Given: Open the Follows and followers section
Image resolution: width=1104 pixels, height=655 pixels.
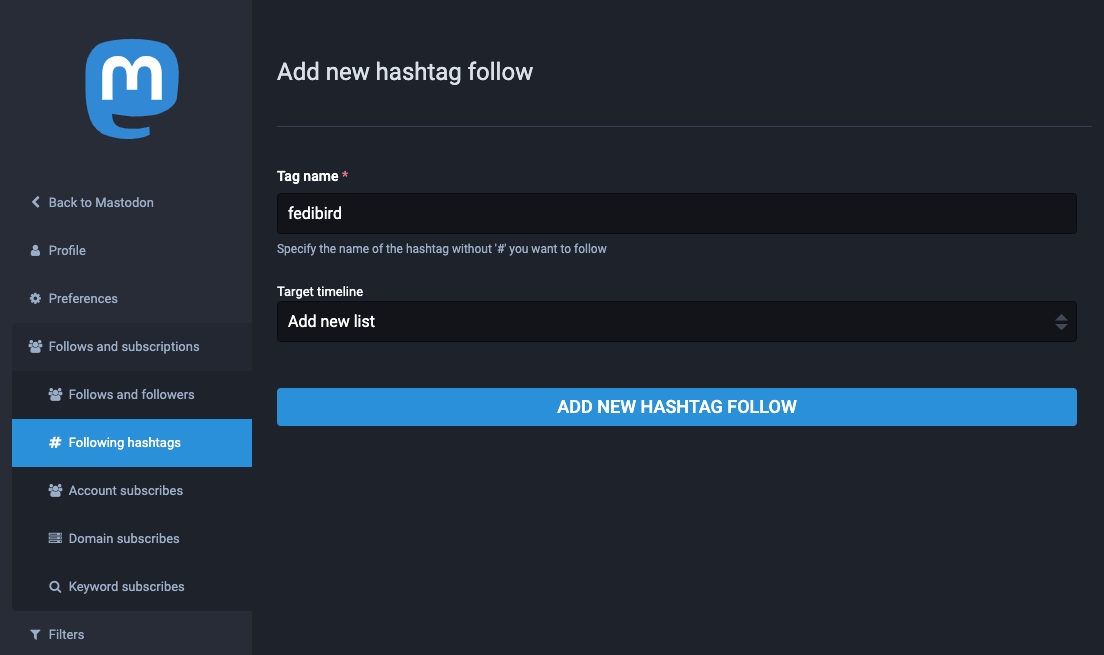Looking at the screenshot, I should [x=131, y=394].
